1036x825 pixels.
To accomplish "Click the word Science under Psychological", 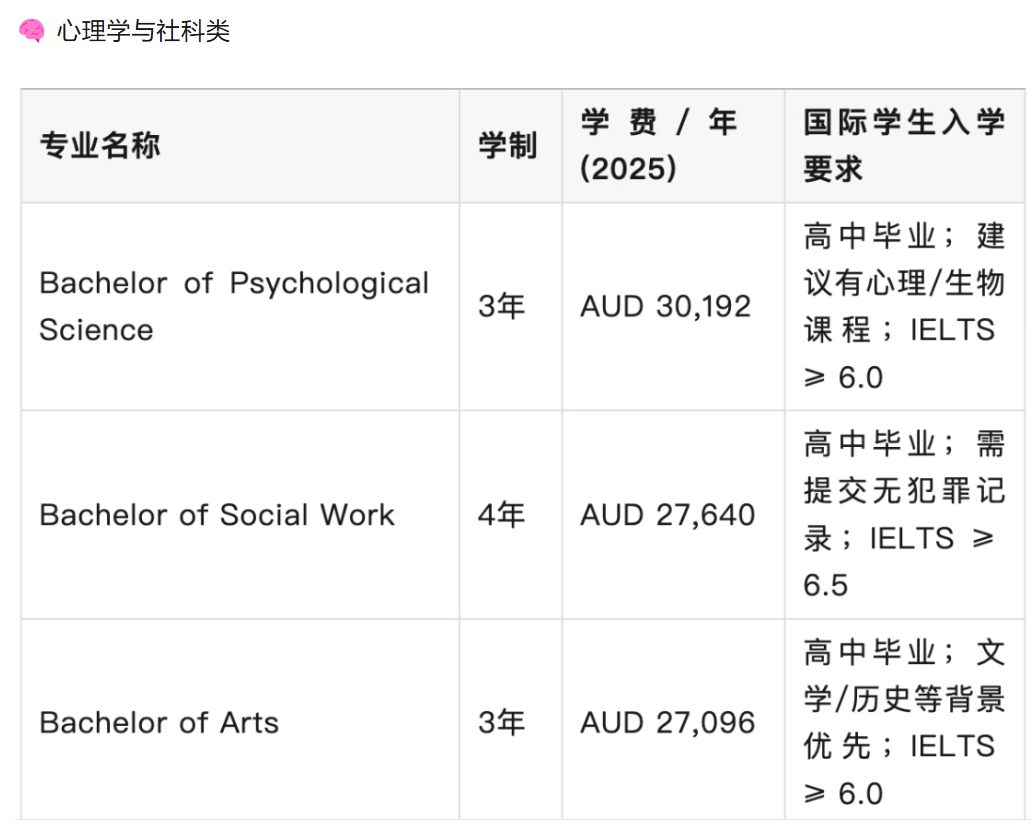I will point(97,330).
